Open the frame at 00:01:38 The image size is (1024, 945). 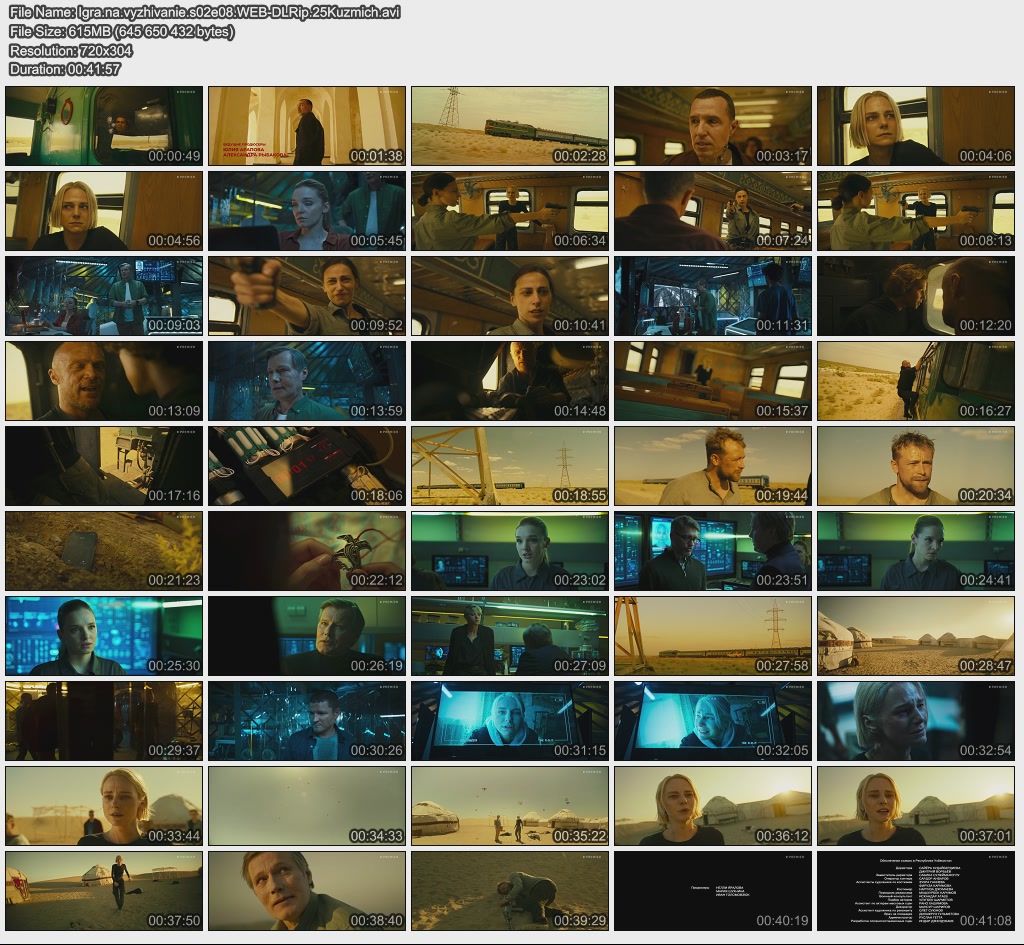tap(307, 126)
